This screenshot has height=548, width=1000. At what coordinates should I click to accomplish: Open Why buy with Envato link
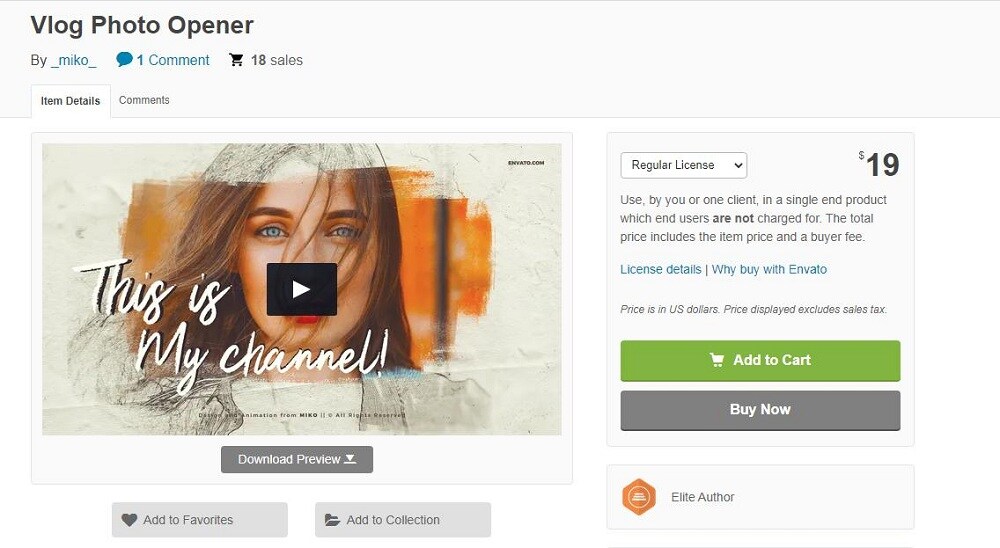[769, 269]
